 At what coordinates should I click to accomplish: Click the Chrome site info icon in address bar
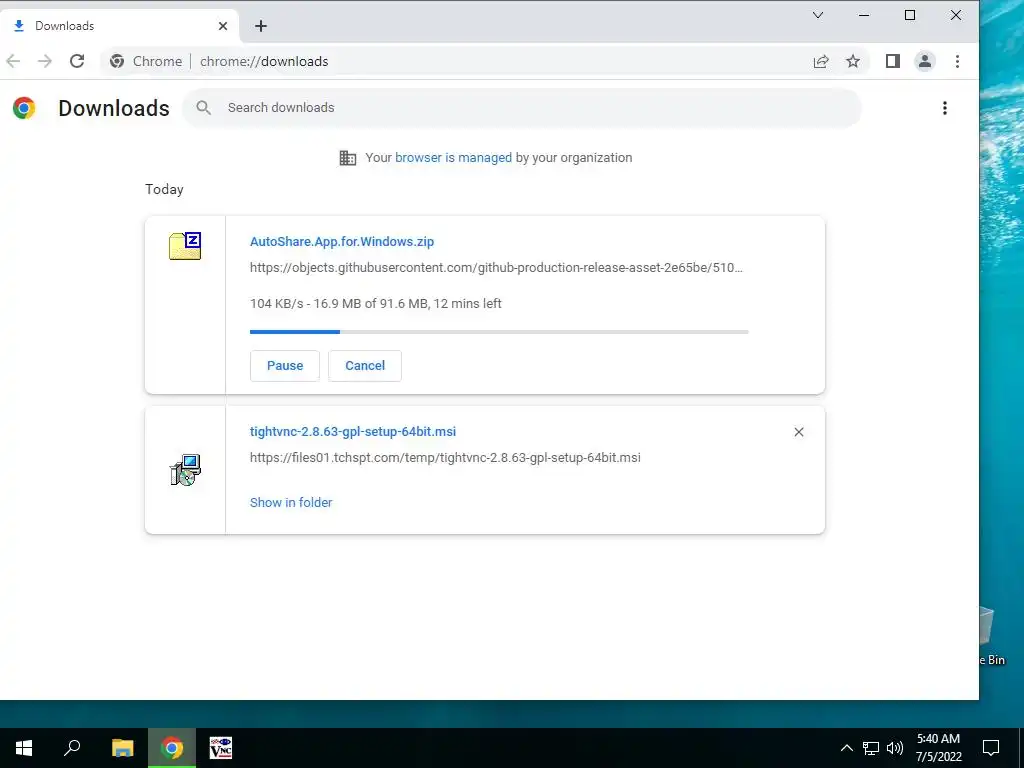click(x=117, y=61)
